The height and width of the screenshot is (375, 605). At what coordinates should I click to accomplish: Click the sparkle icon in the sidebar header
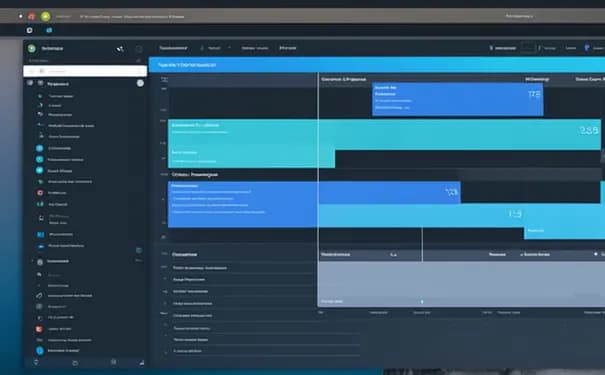tap(120, 49)
